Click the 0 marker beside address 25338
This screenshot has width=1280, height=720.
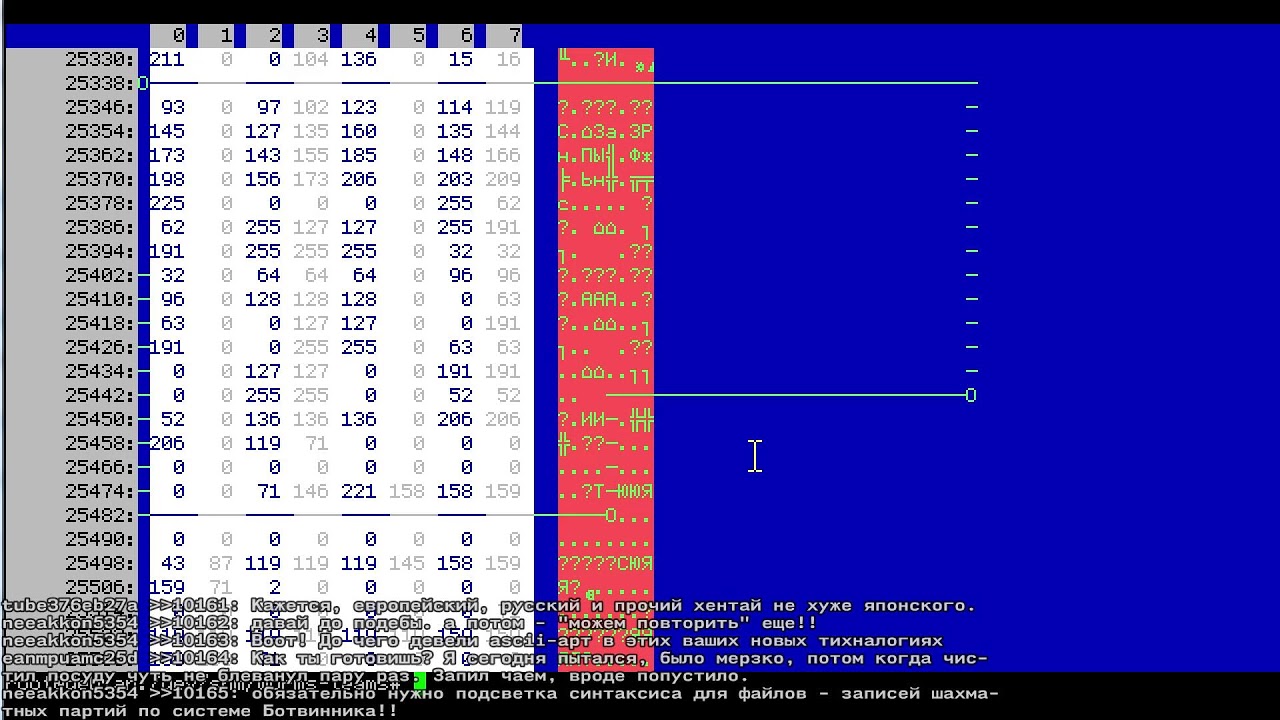(143, 84)
